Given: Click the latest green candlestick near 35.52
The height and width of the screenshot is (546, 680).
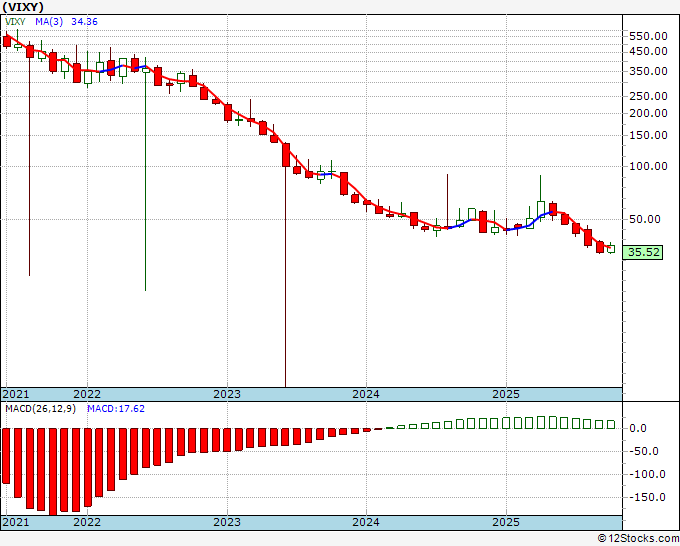Looking at the screenshot, I should click(611, 248).
